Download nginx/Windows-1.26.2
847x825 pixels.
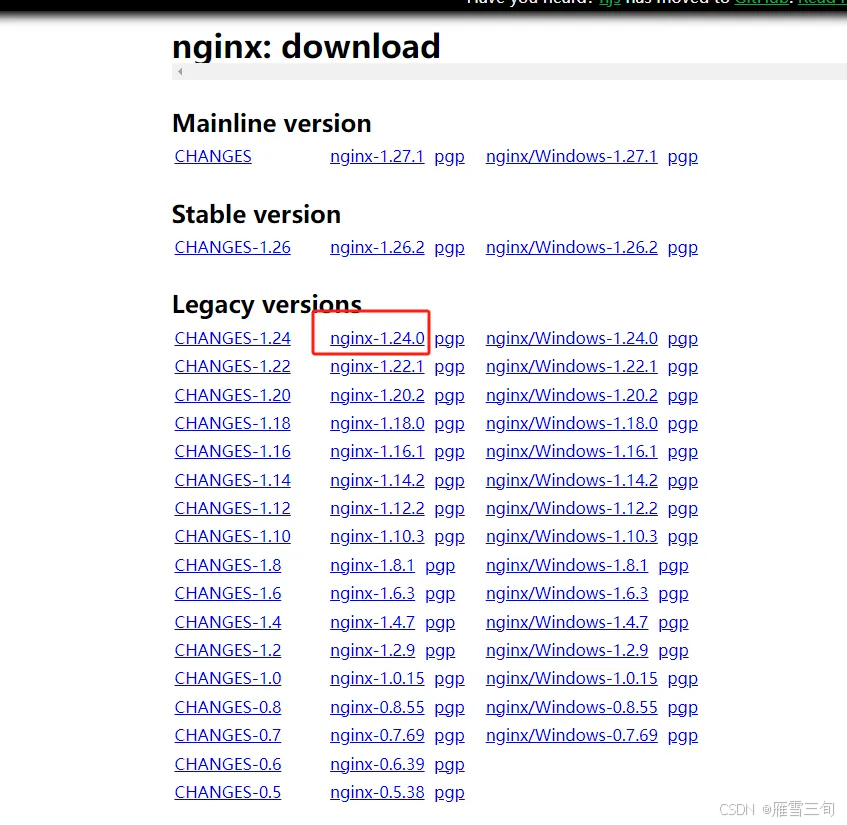(x=572, y=247)
